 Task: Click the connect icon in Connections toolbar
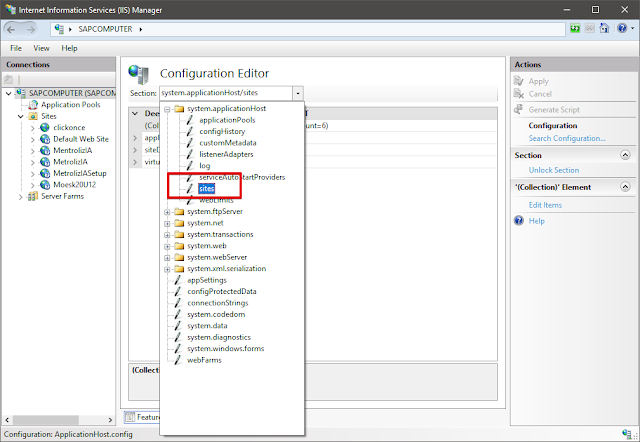tap(9, 79)
